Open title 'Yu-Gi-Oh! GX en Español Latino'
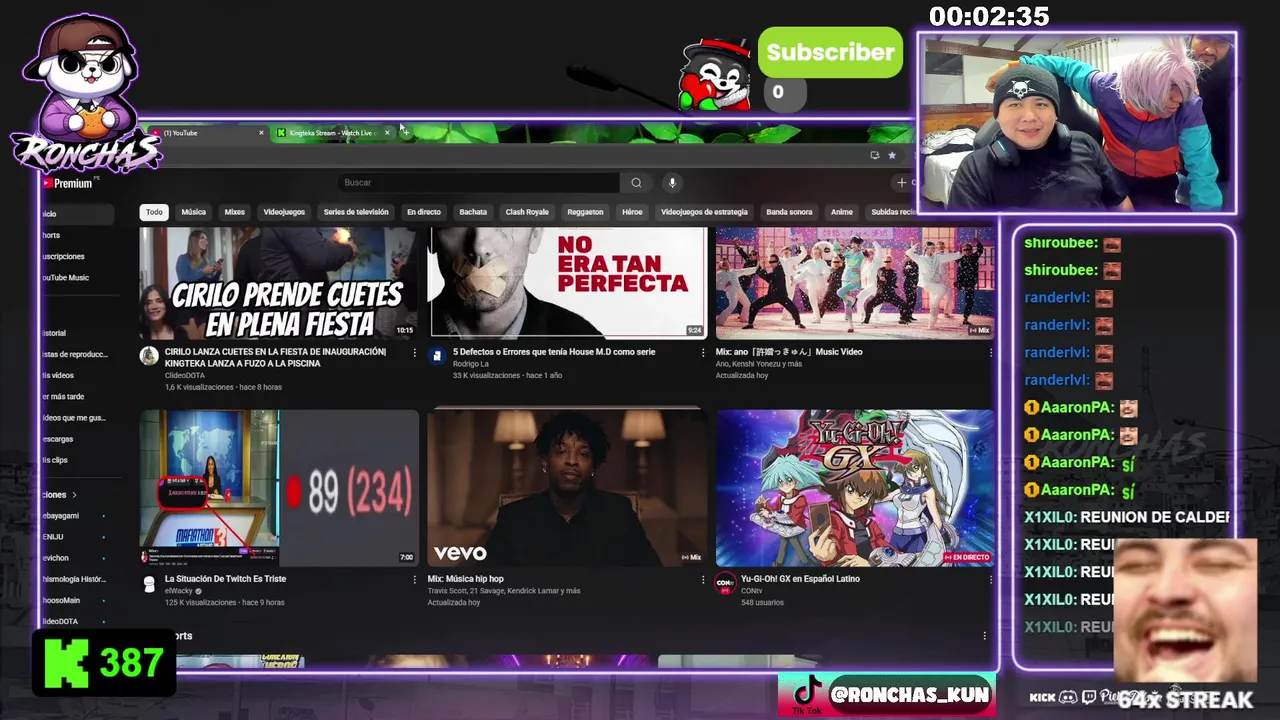 800,579
